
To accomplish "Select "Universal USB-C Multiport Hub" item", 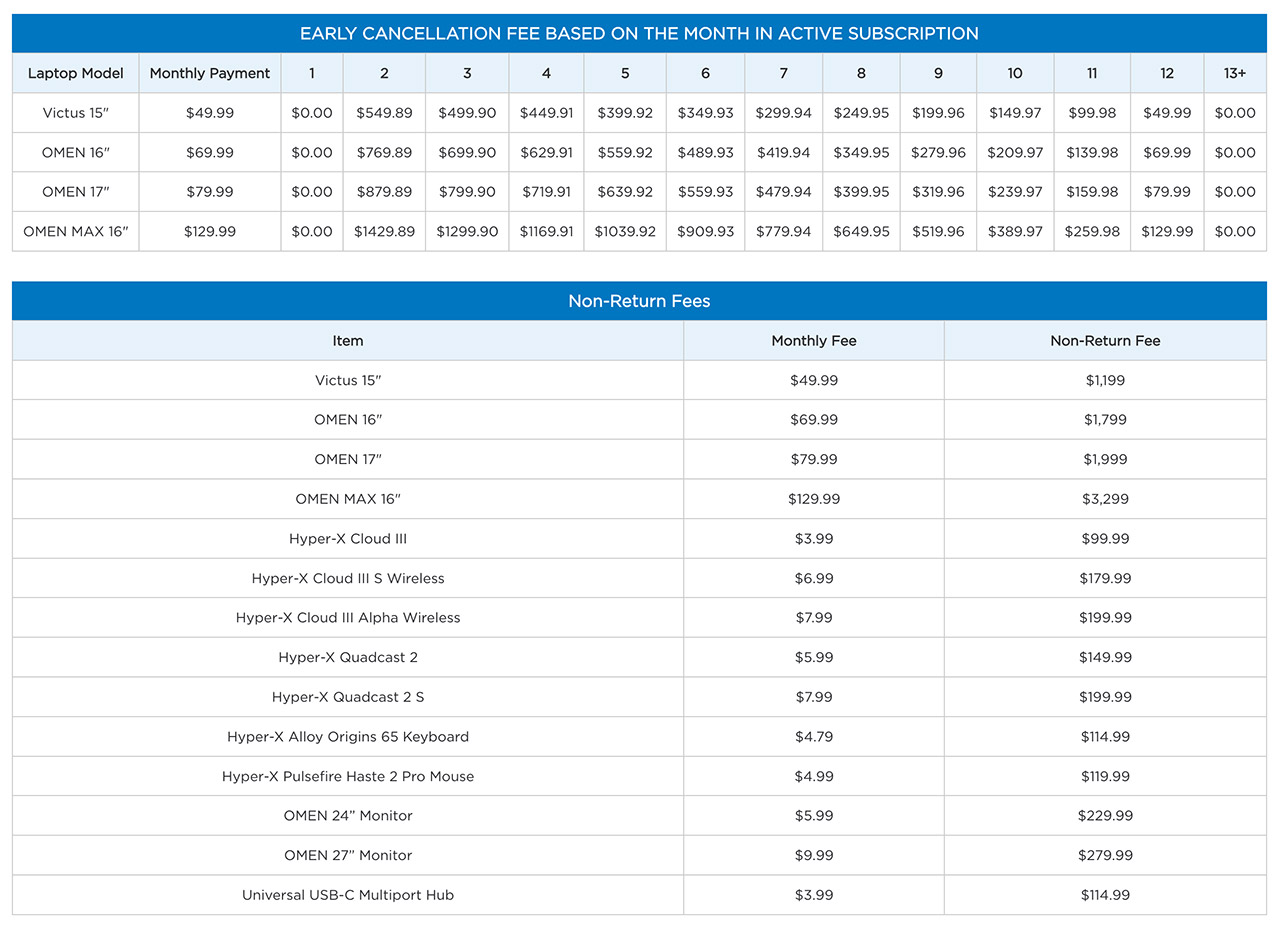I will (348, 895).
